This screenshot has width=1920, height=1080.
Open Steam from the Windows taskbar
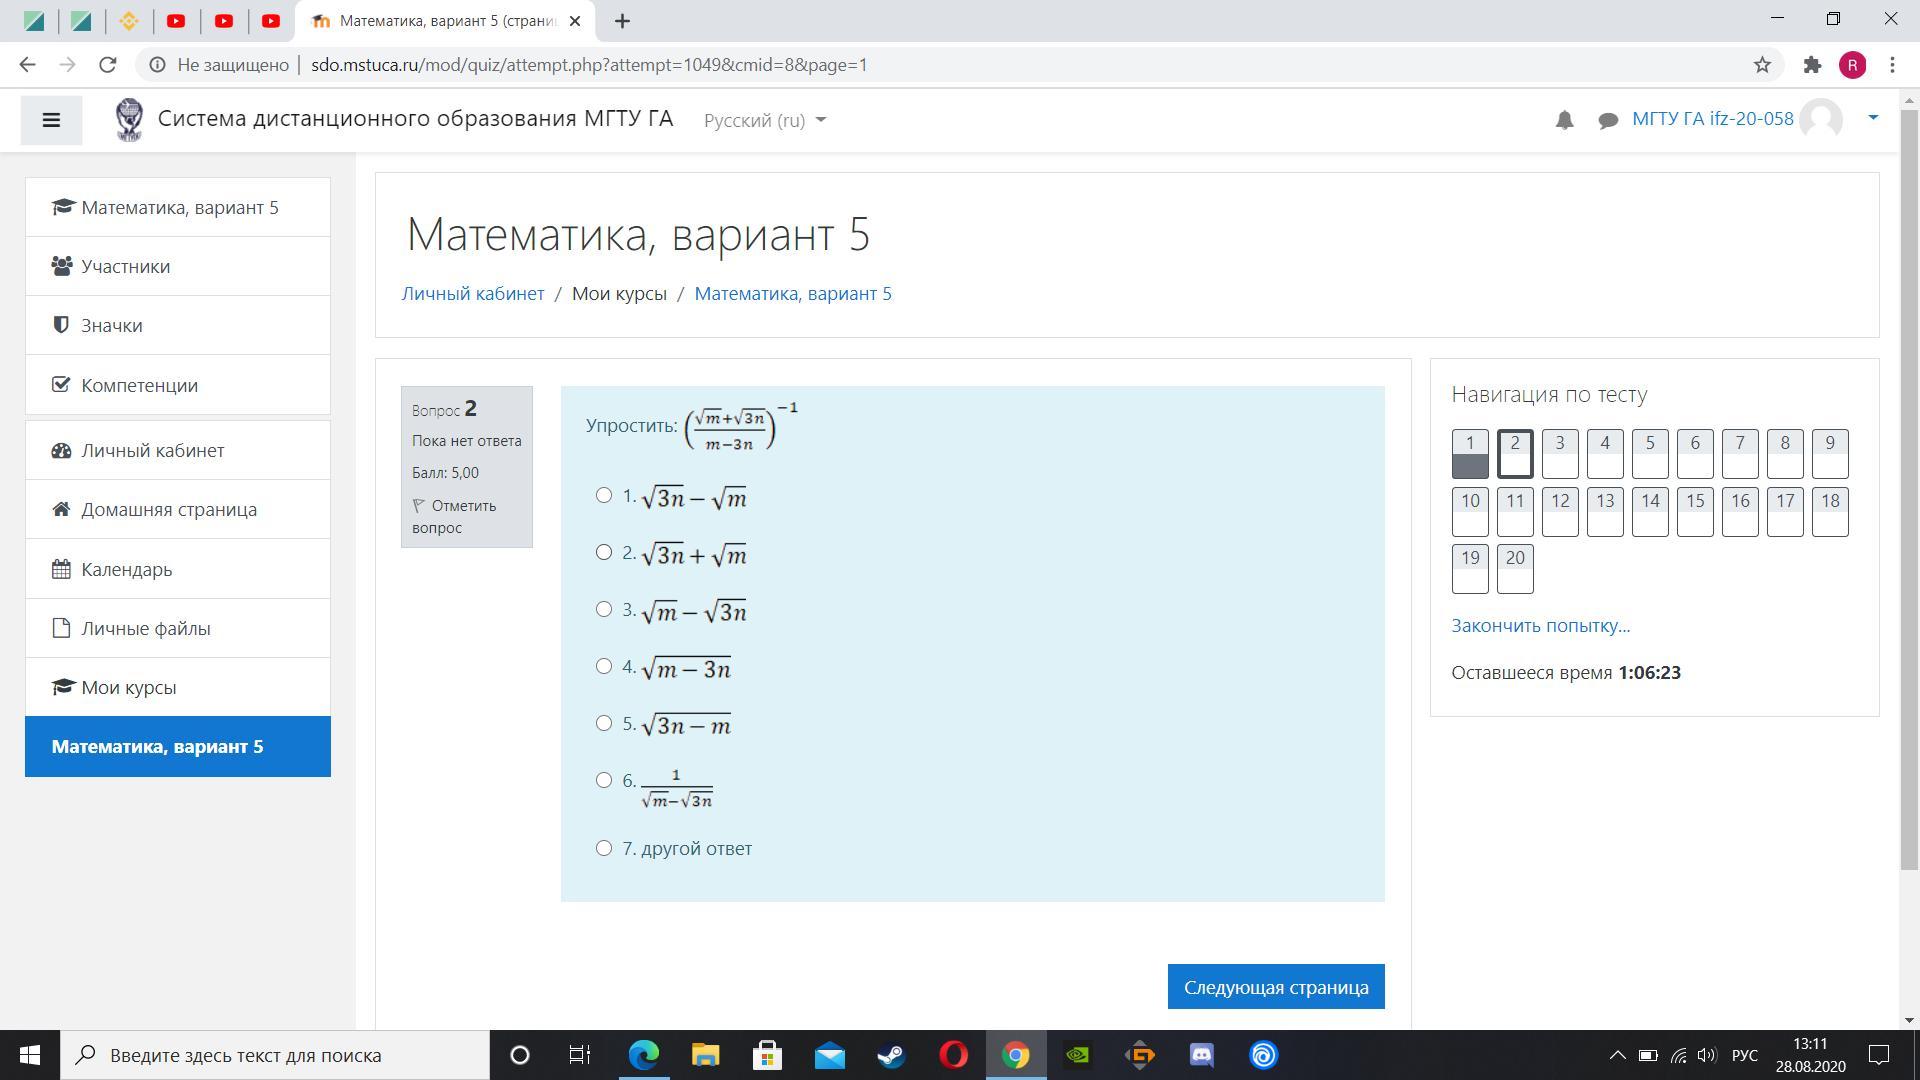(x=890, y=1055)
